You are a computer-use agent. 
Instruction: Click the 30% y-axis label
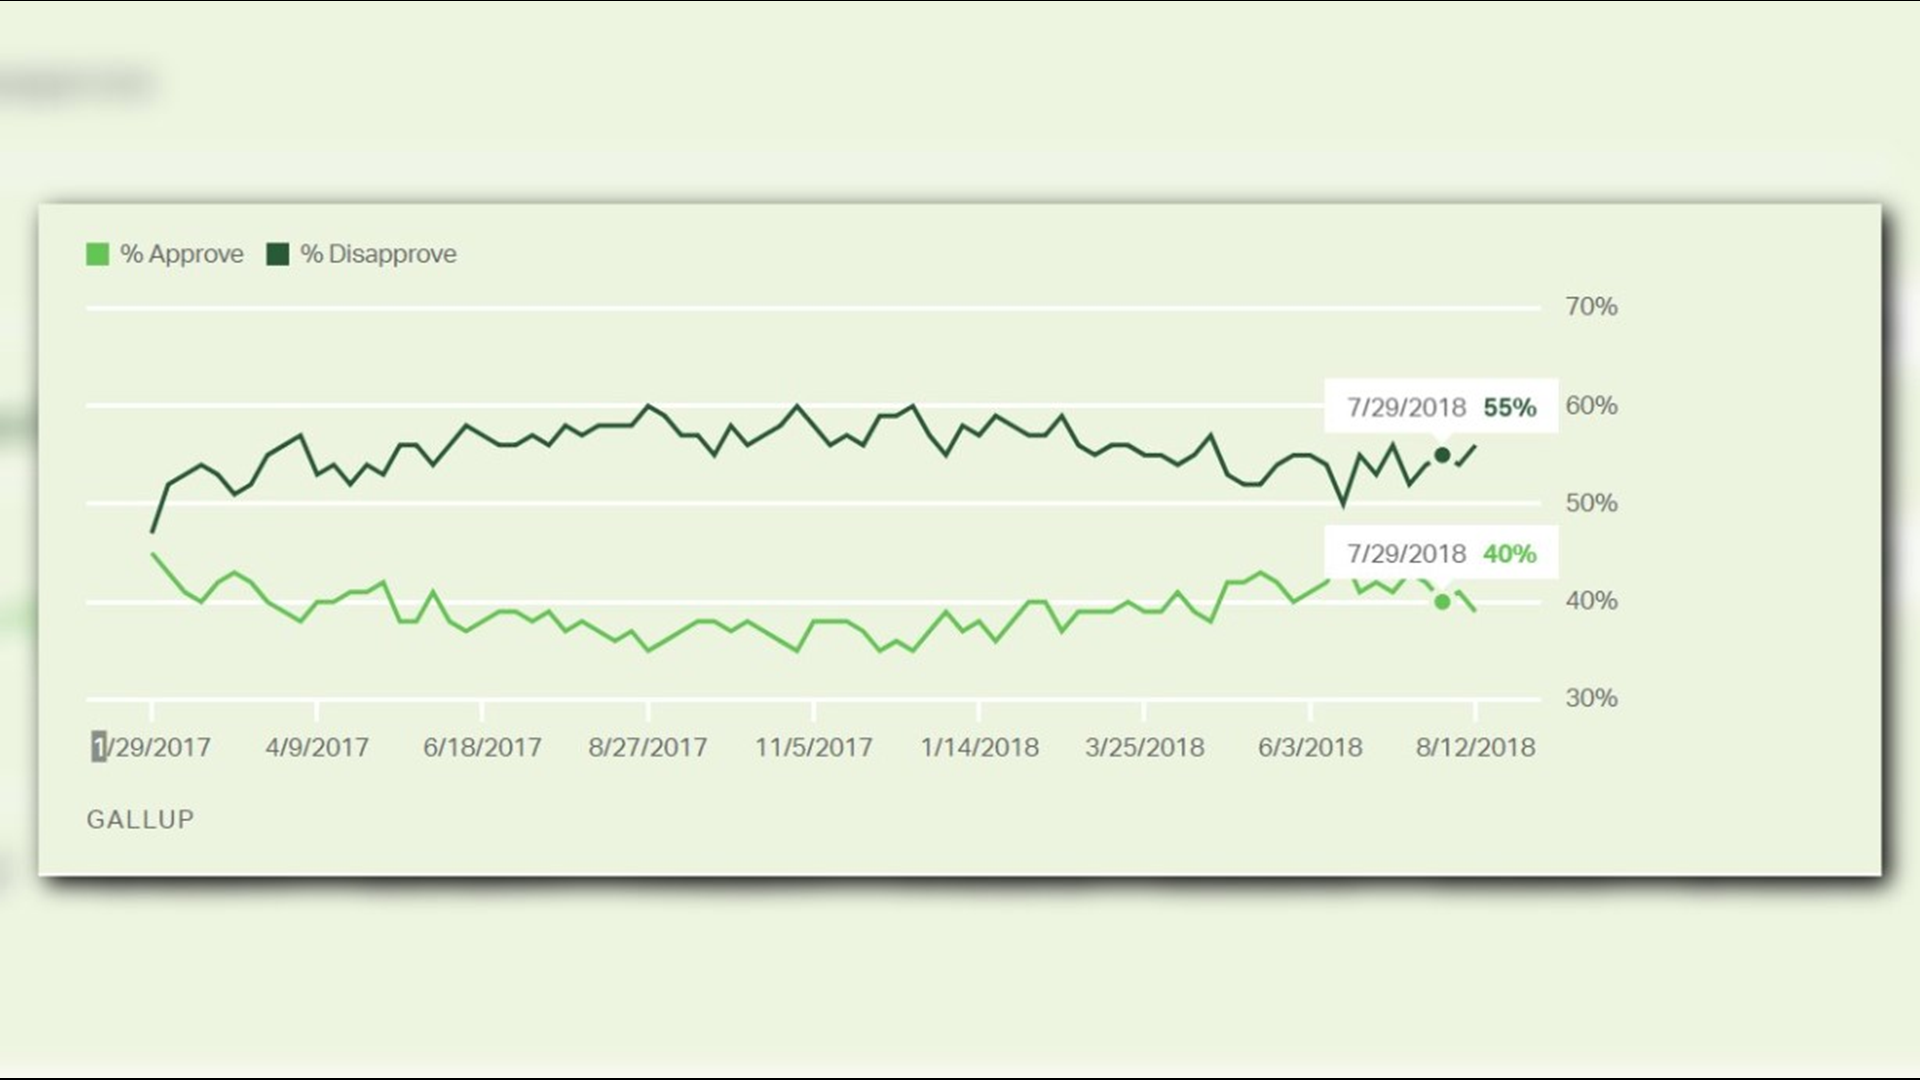tap(1591, 698)
